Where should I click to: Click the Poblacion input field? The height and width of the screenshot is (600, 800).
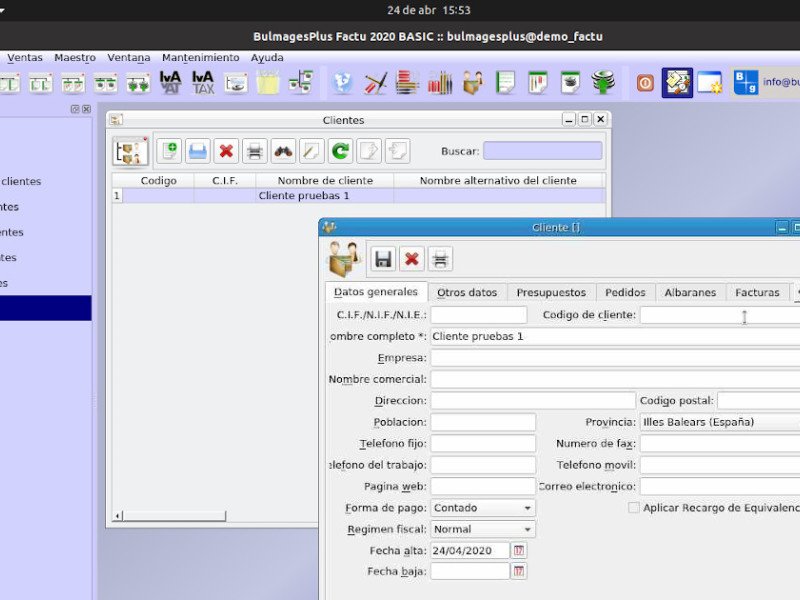click(x=483, y=422)
